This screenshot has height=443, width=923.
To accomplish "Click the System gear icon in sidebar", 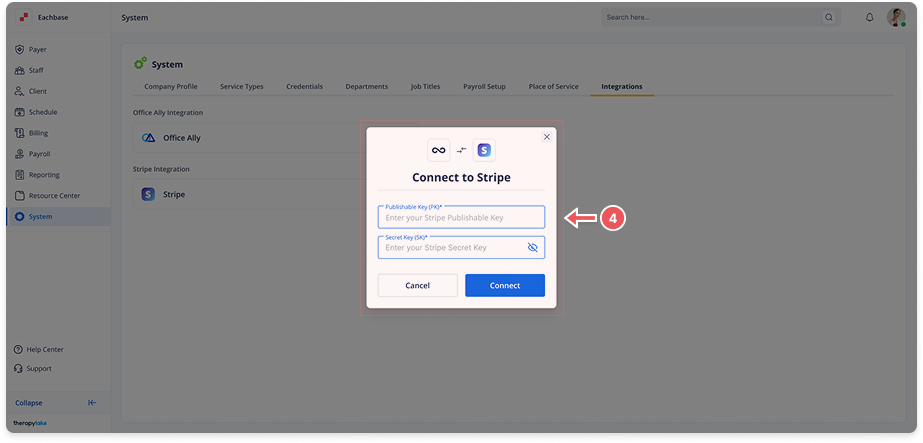I will [19, 216].
